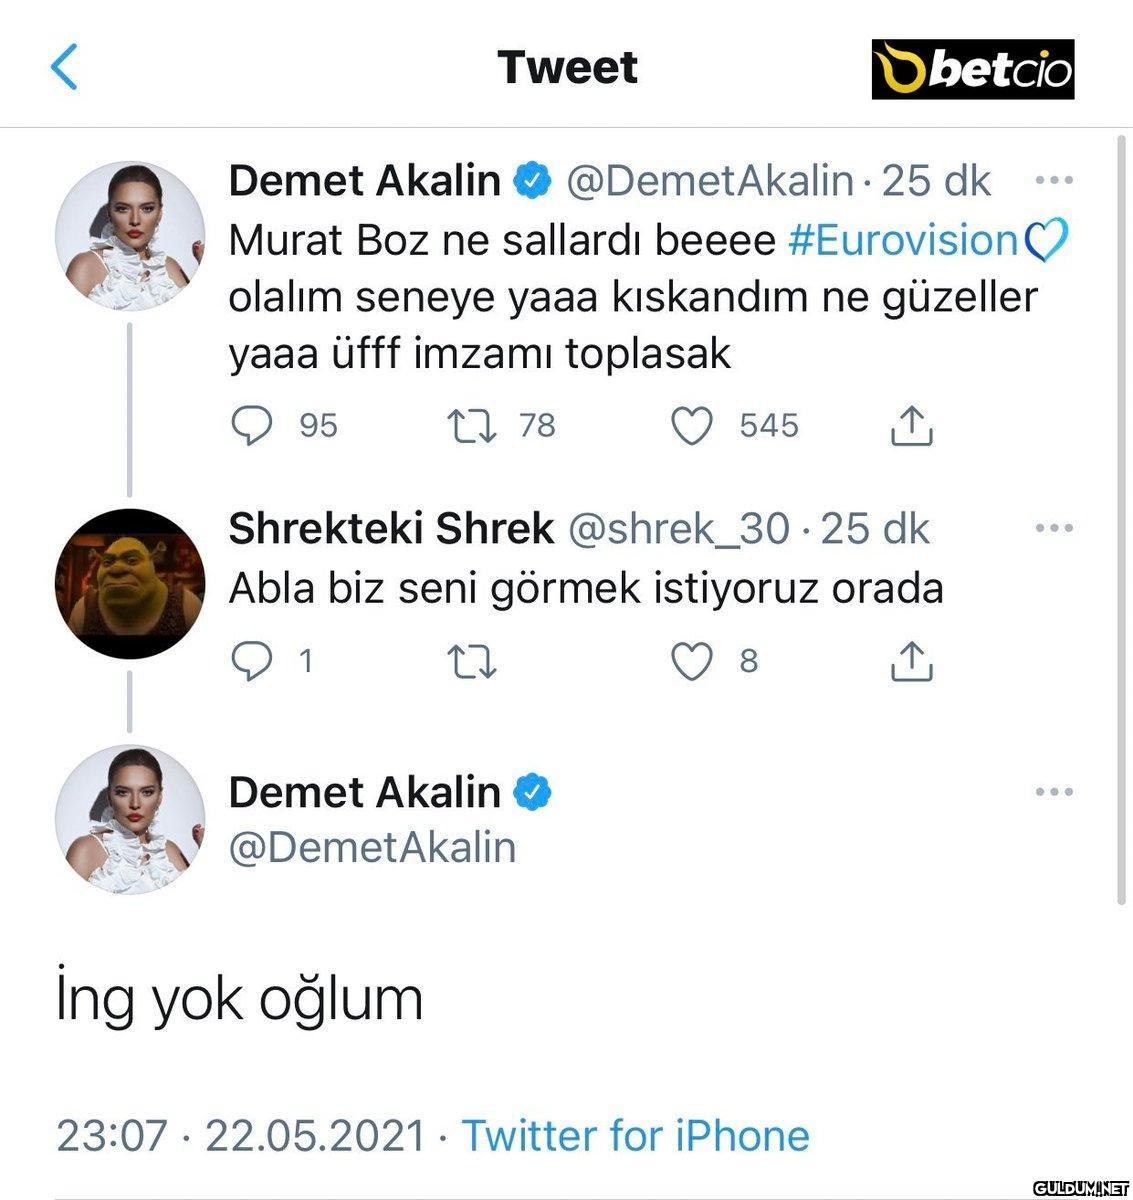Image resolution: width=1133 pixels, height=1200 pixels.
Task: Open Shrekteki Shrek's profile picture
Action: pyautogui.click(x=130, y=583)
